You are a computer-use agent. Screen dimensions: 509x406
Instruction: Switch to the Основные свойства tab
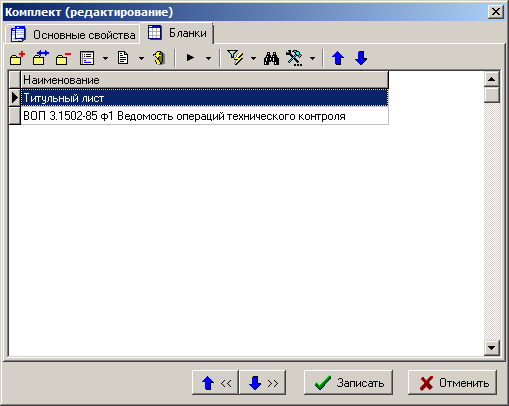click(72, 35)
